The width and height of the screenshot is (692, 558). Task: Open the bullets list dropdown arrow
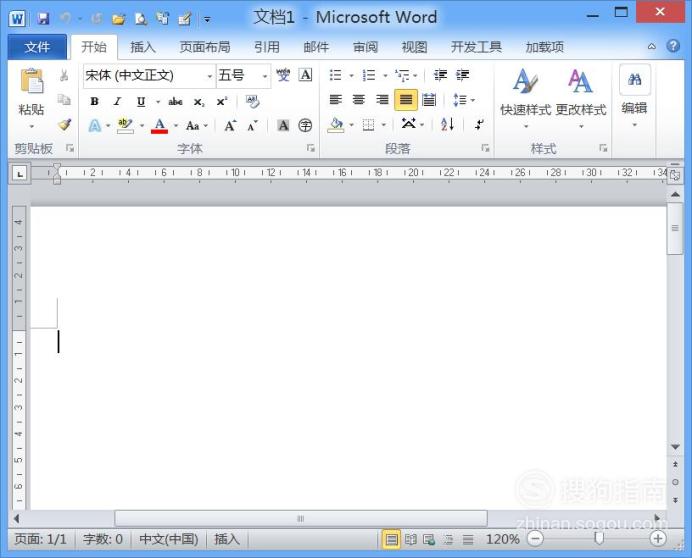pyautogui.click(x=351, y=75)
